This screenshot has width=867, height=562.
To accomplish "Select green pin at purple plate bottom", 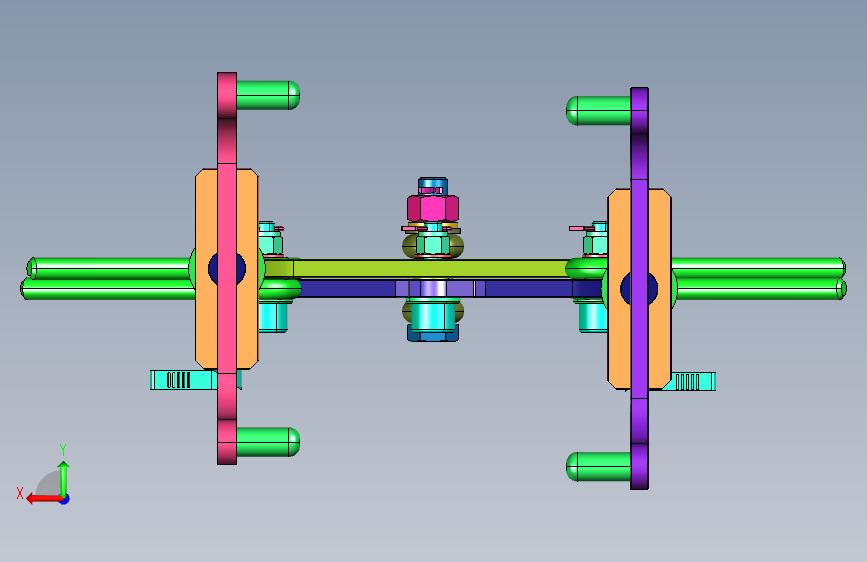I will point(598,467).
